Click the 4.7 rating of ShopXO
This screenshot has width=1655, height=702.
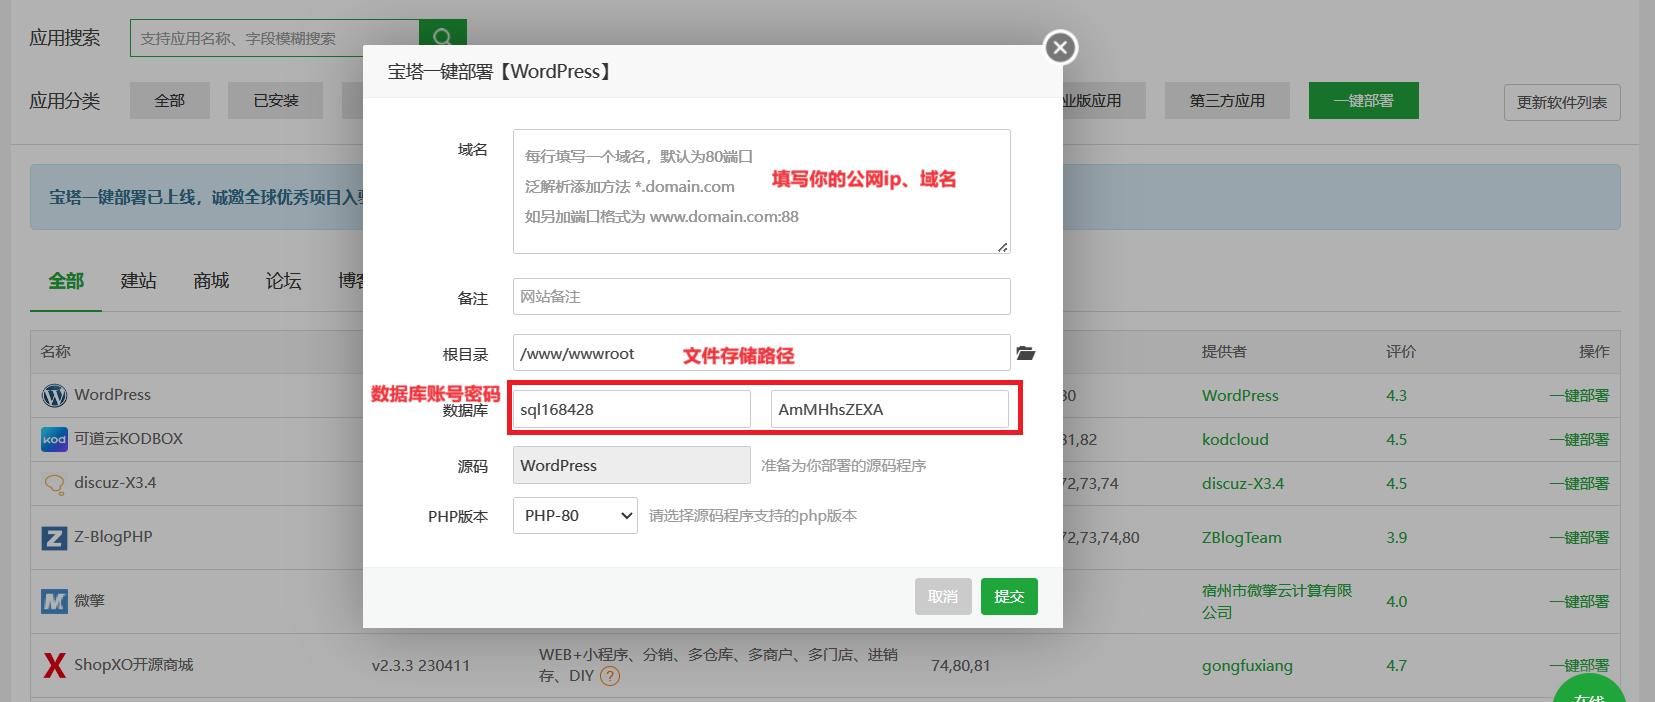(1396, 666)
